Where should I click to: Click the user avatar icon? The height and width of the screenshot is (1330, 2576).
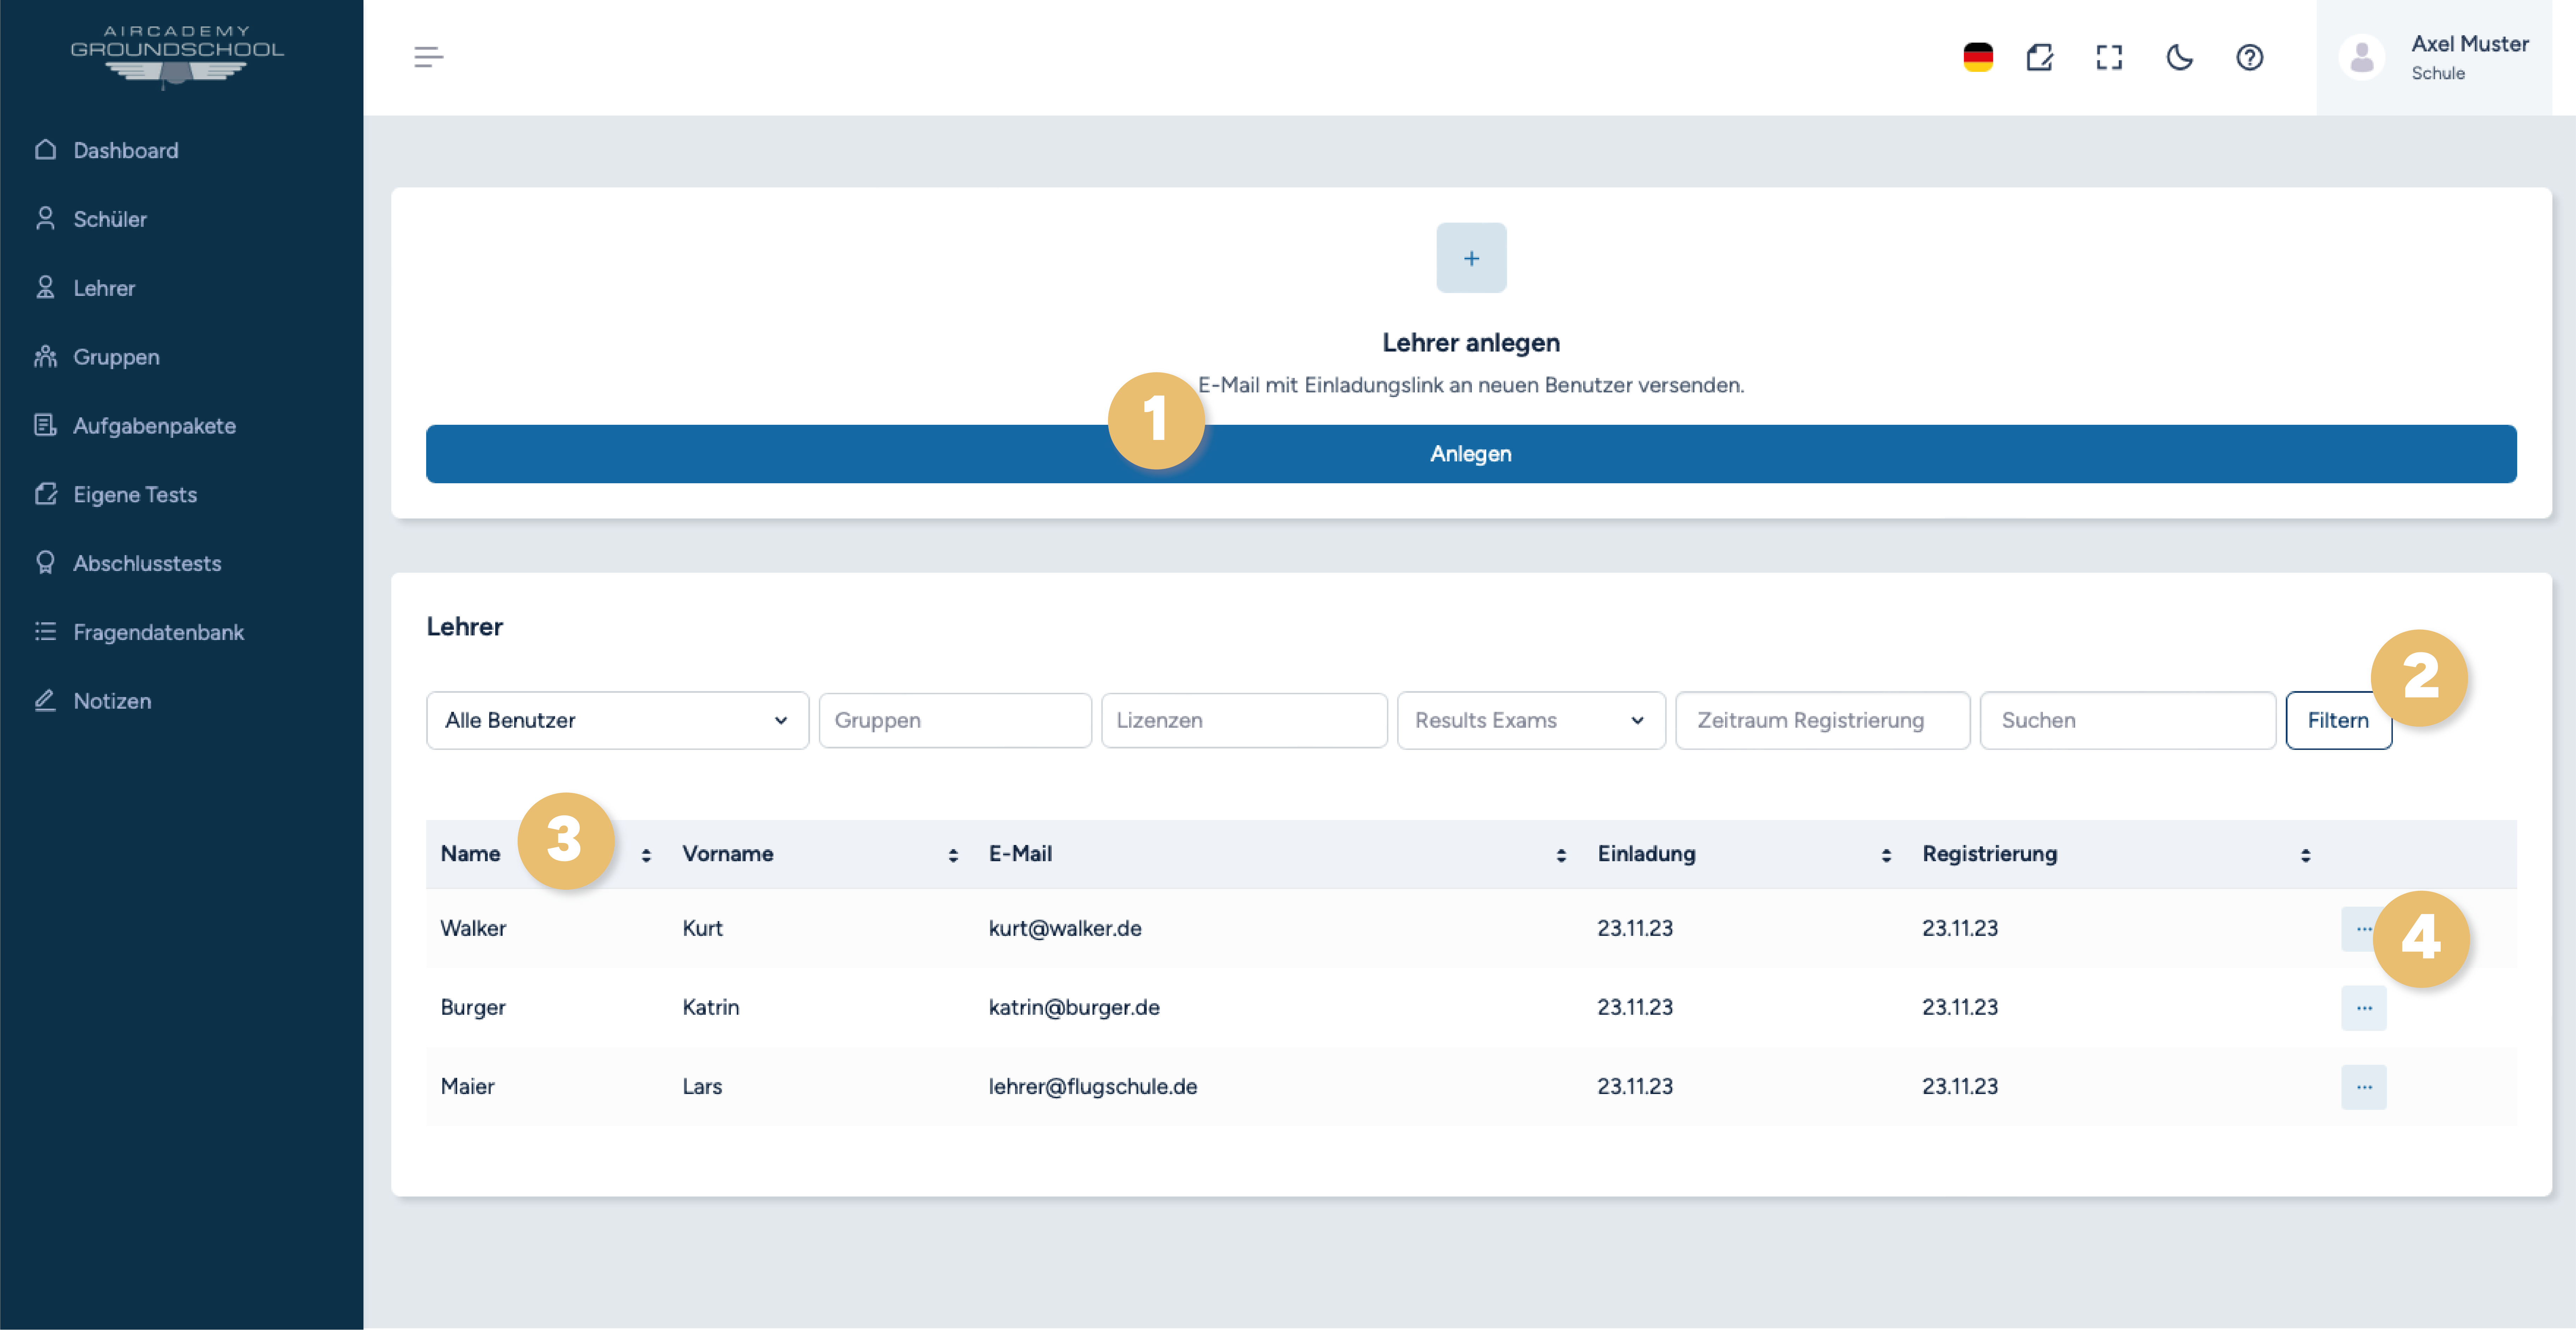coord(2362,57)
